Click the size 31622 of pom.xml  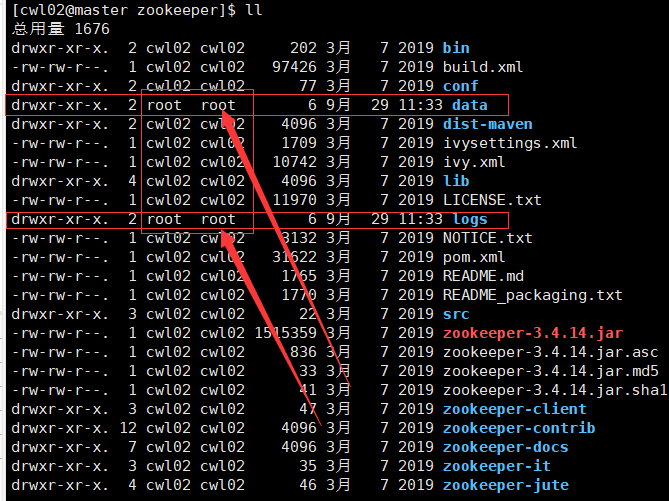[294, 257]
